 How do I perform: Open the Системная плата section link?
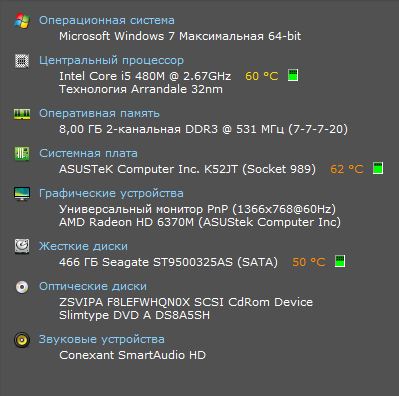click(x=88, y=153)
